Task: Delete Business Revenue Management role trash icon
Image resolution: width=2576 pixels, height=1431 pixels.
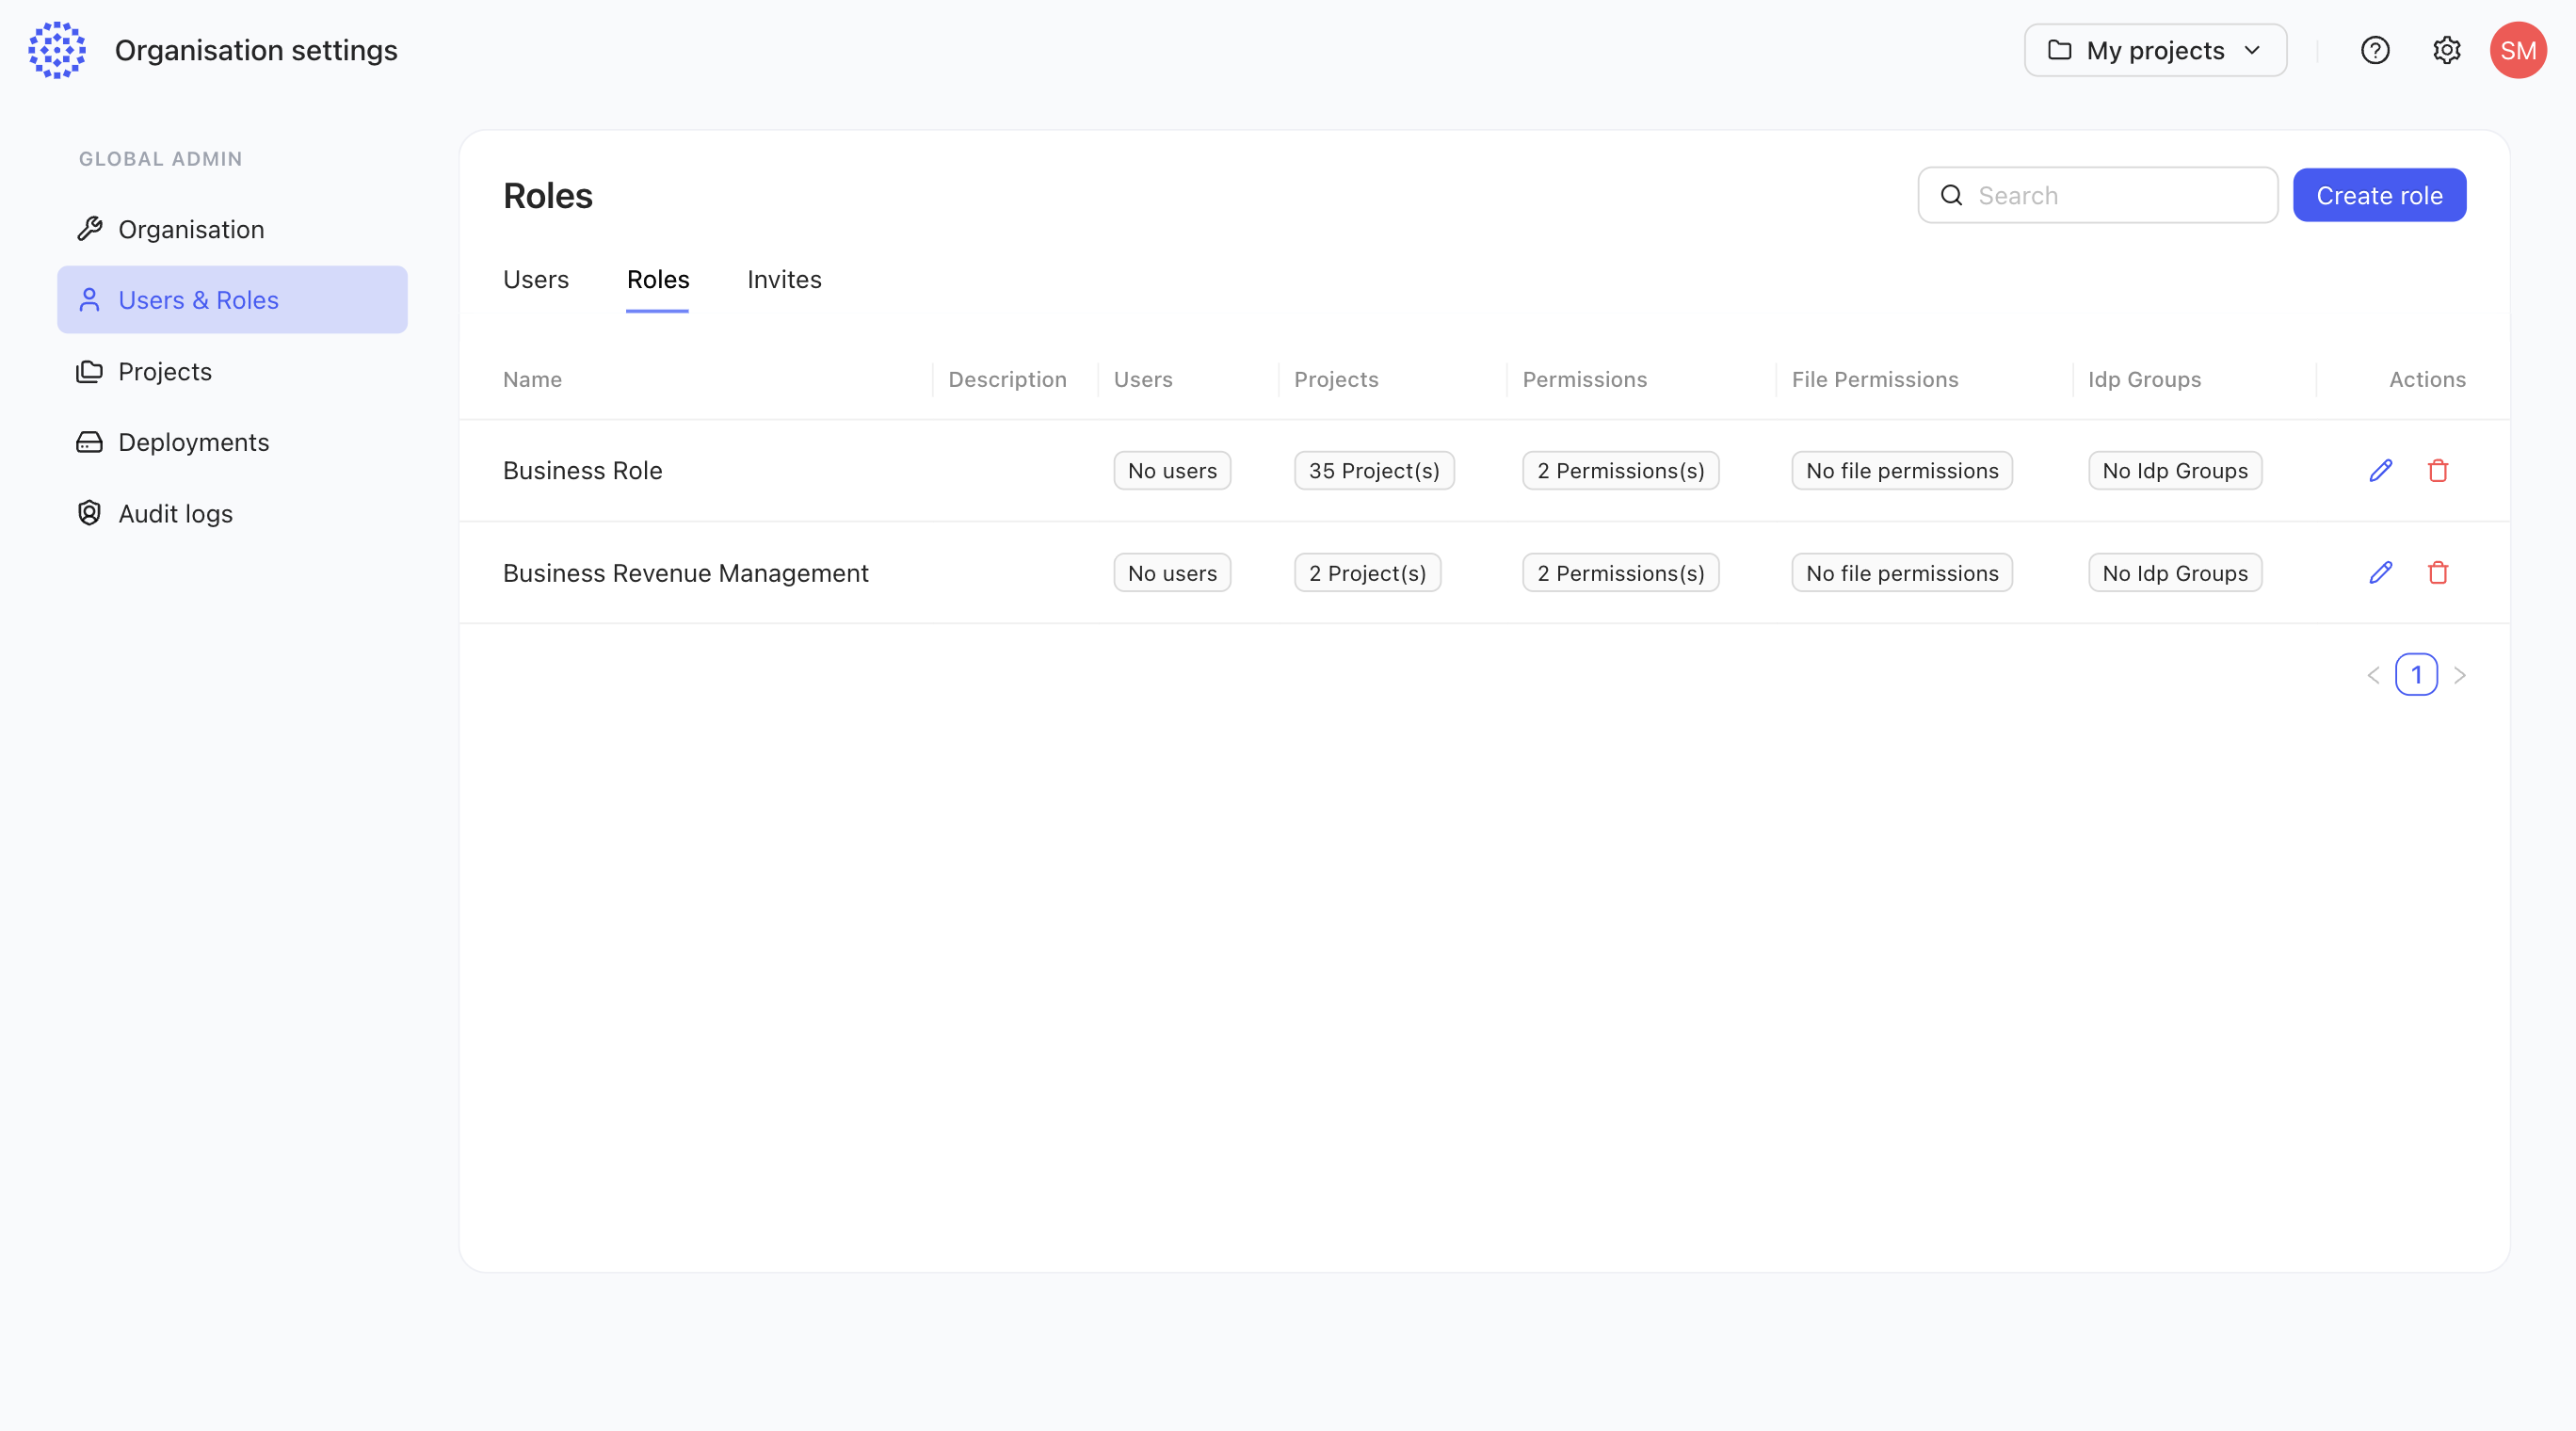Action: click(x=2437, y=573)
